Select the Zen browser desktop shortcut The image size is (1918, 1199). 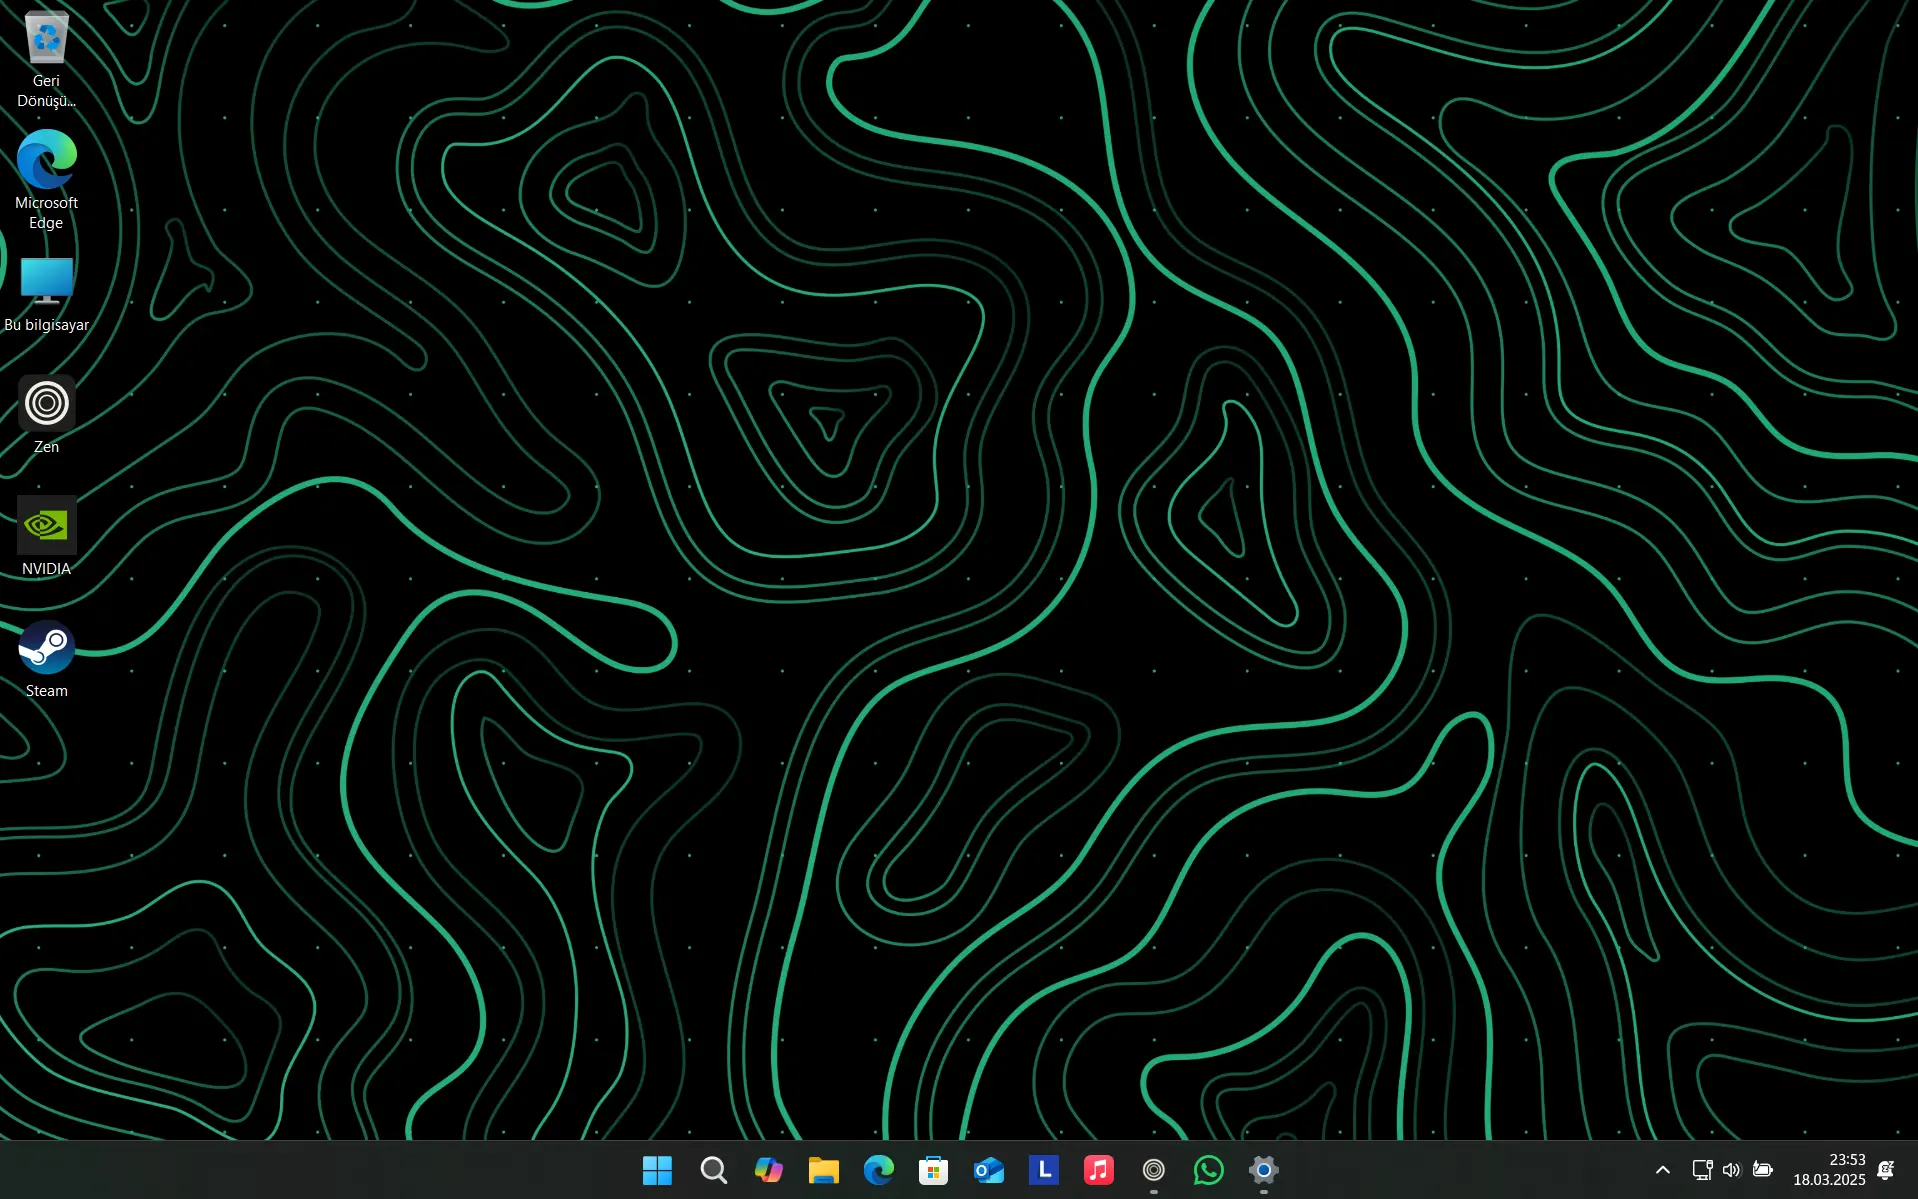[x=46, y=415]
